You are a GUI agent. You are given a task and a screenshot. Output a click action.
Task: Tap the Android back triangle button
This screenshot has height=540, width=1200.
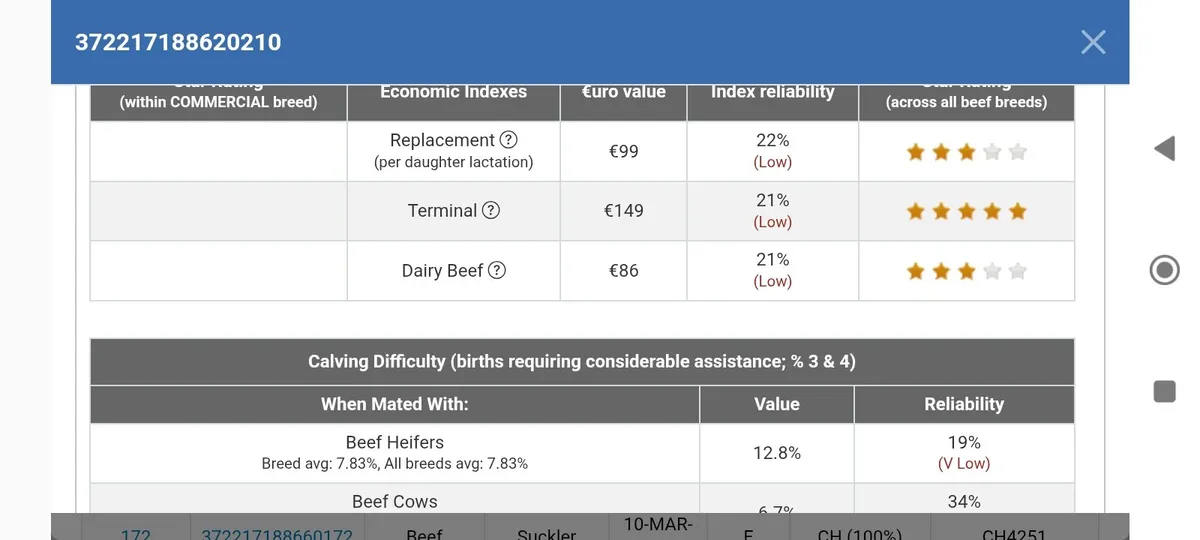point(1164,150)
